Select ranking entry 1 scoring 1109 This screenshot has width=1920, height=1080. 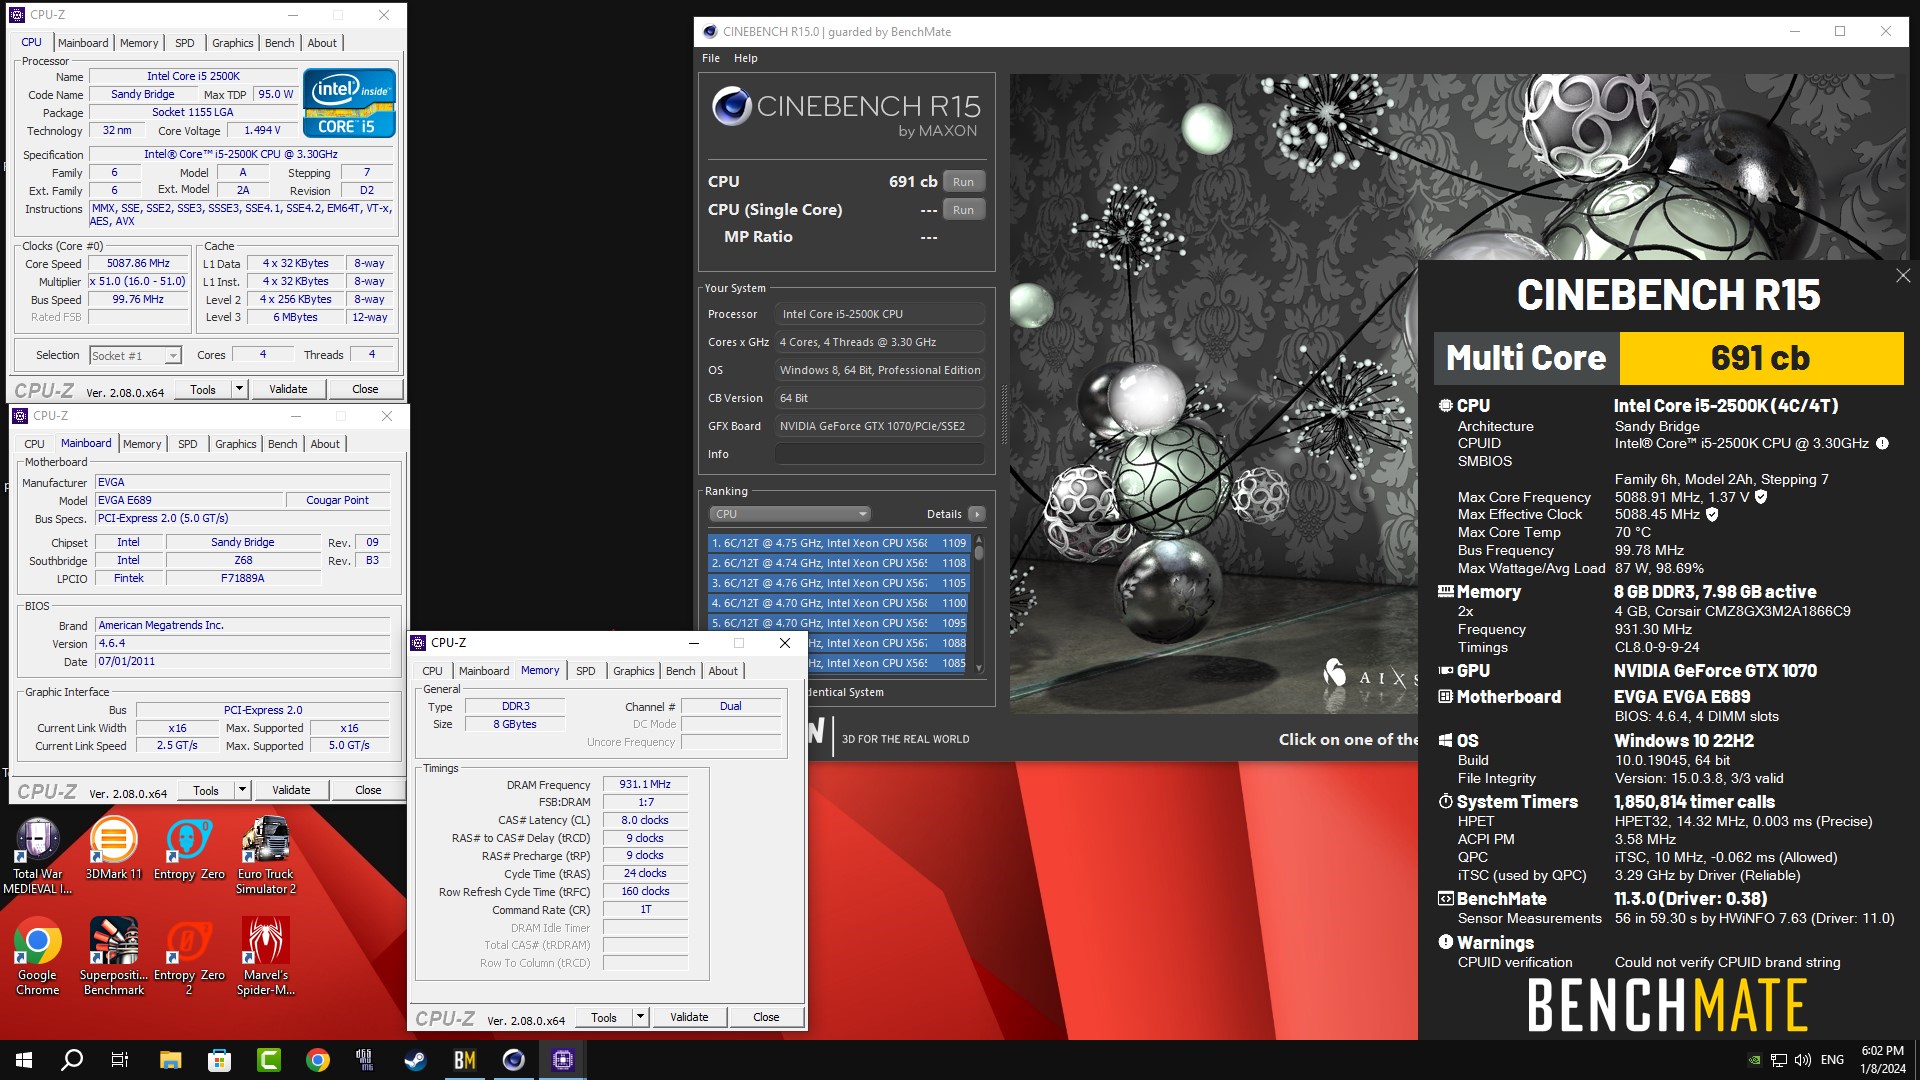[x=838, y=543]
